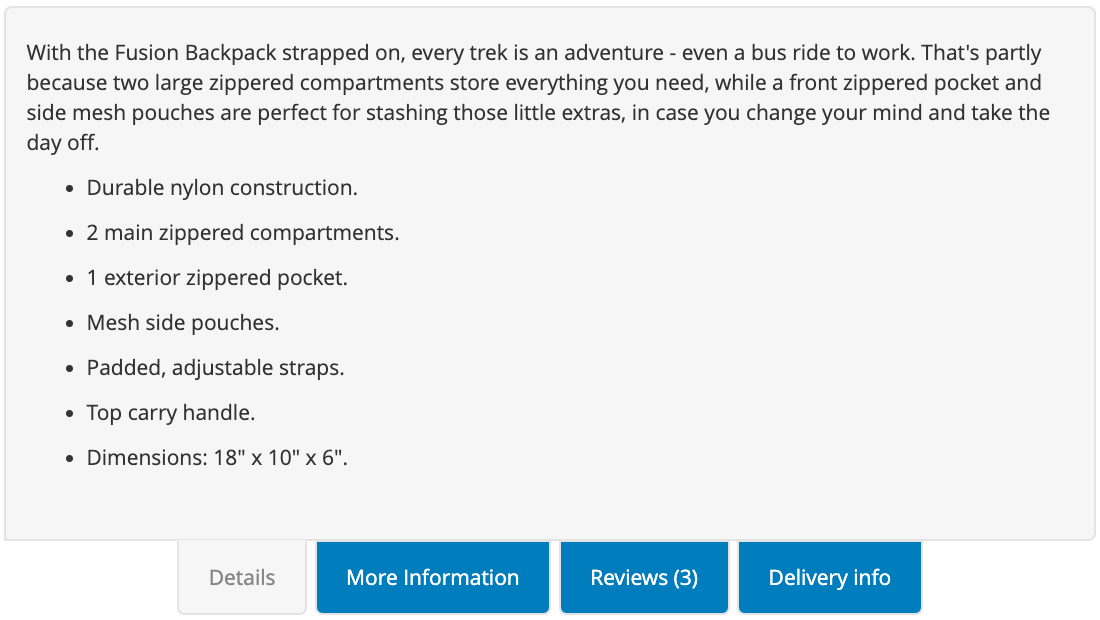
Task: Select the 'Top carry handle.' list item
Action: [170, 412]
